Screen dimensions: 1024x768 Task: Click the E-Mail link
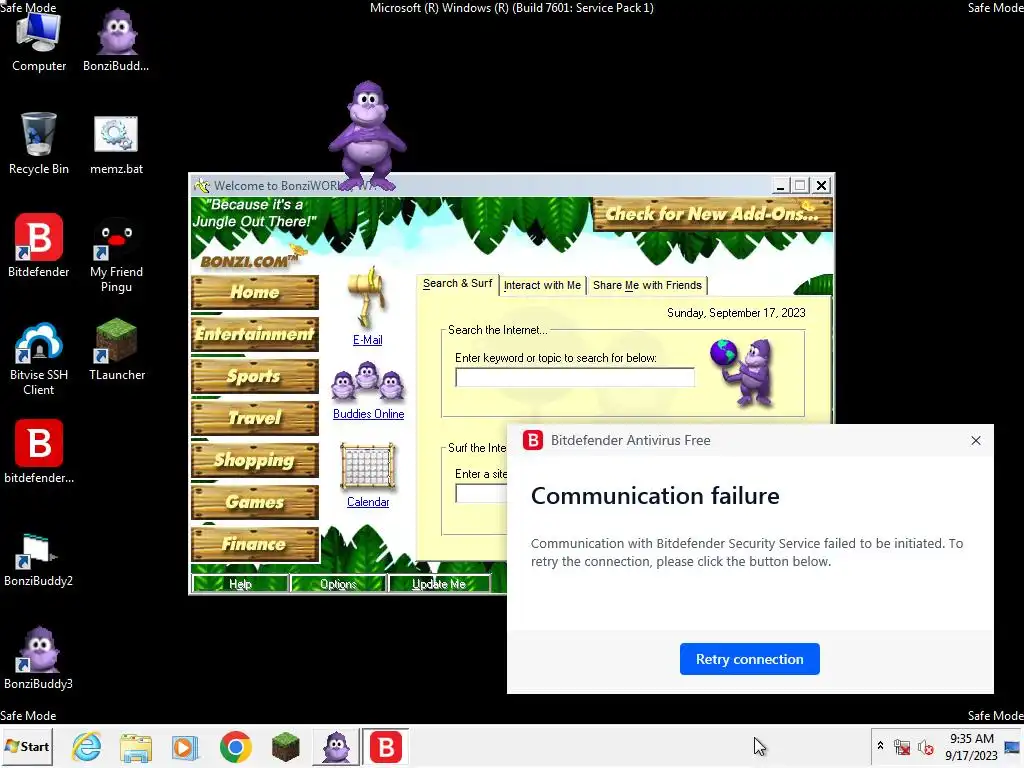pos(368,340)
